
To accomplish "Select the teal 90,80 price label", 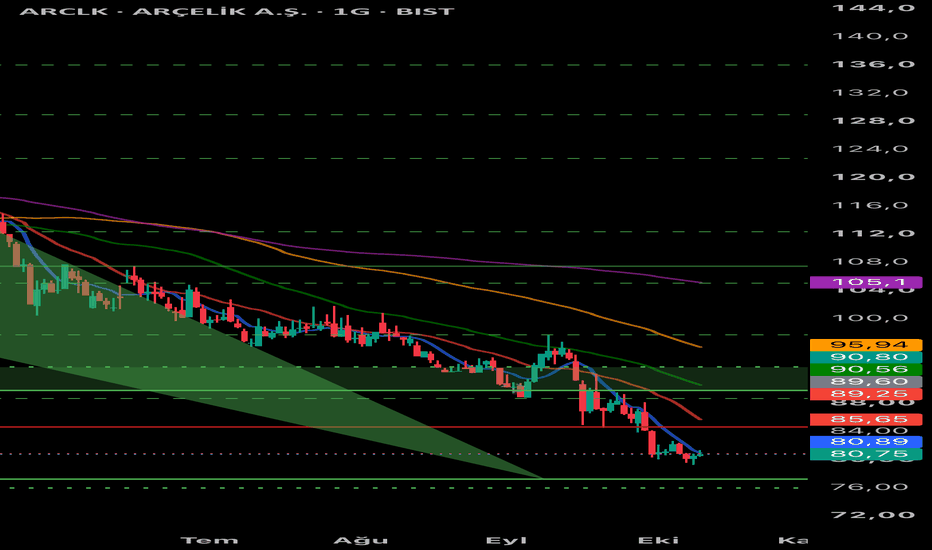I will tap(866, 357).
